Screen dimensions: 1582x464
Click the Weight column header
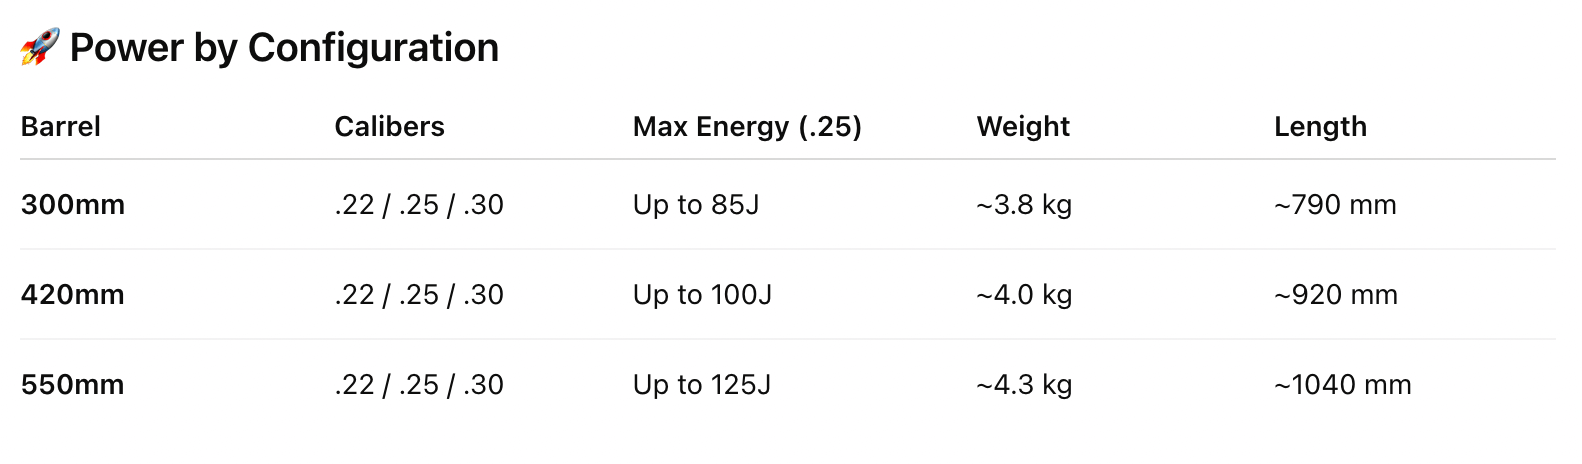coord(1023,127)
